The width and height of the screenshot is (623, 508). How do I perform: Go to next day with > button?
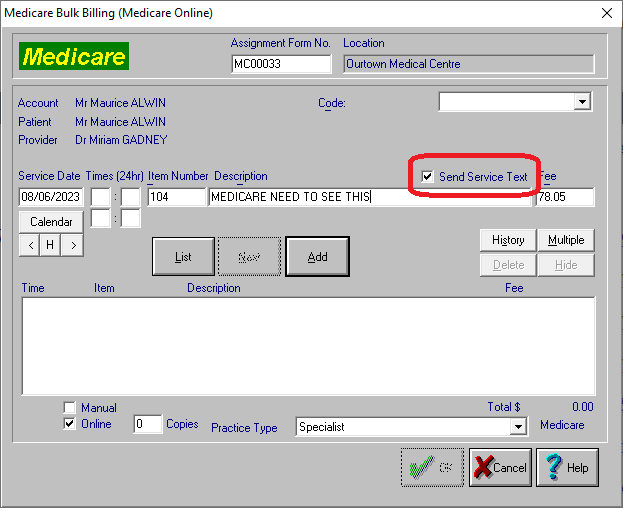(72, 245)
